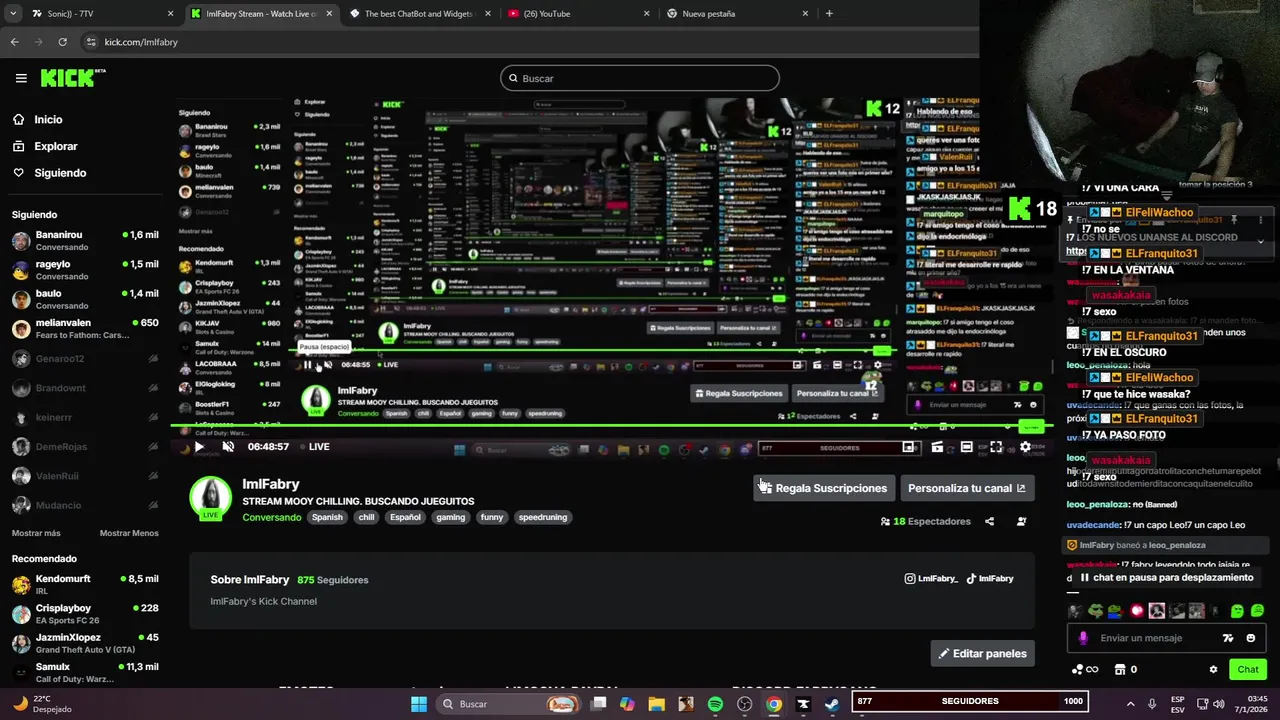Click the Editar paneles button
The width and height of the screenshot is (1280, 720).
982,653
